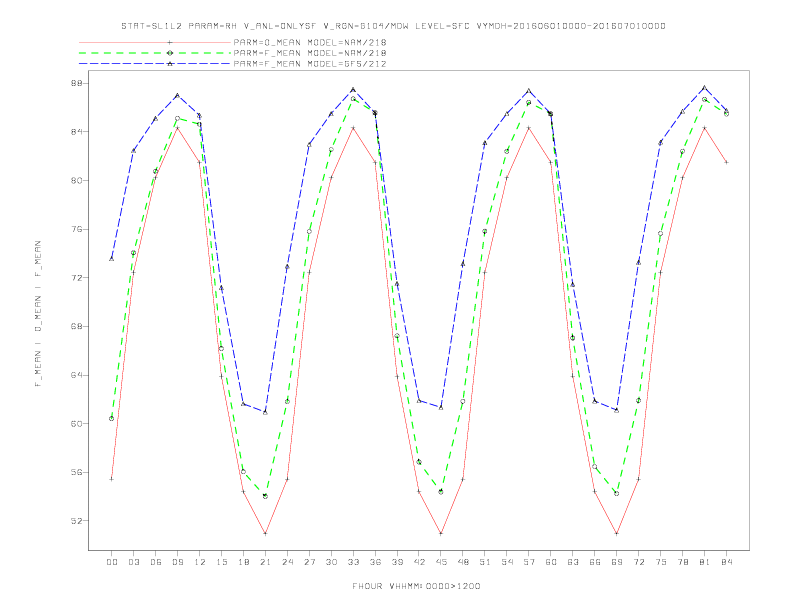The image size is (792, 612).
Task: Select legend entry PARM=F_MEAN MODEL=GFS/212
Action: [x=310, y=64]
